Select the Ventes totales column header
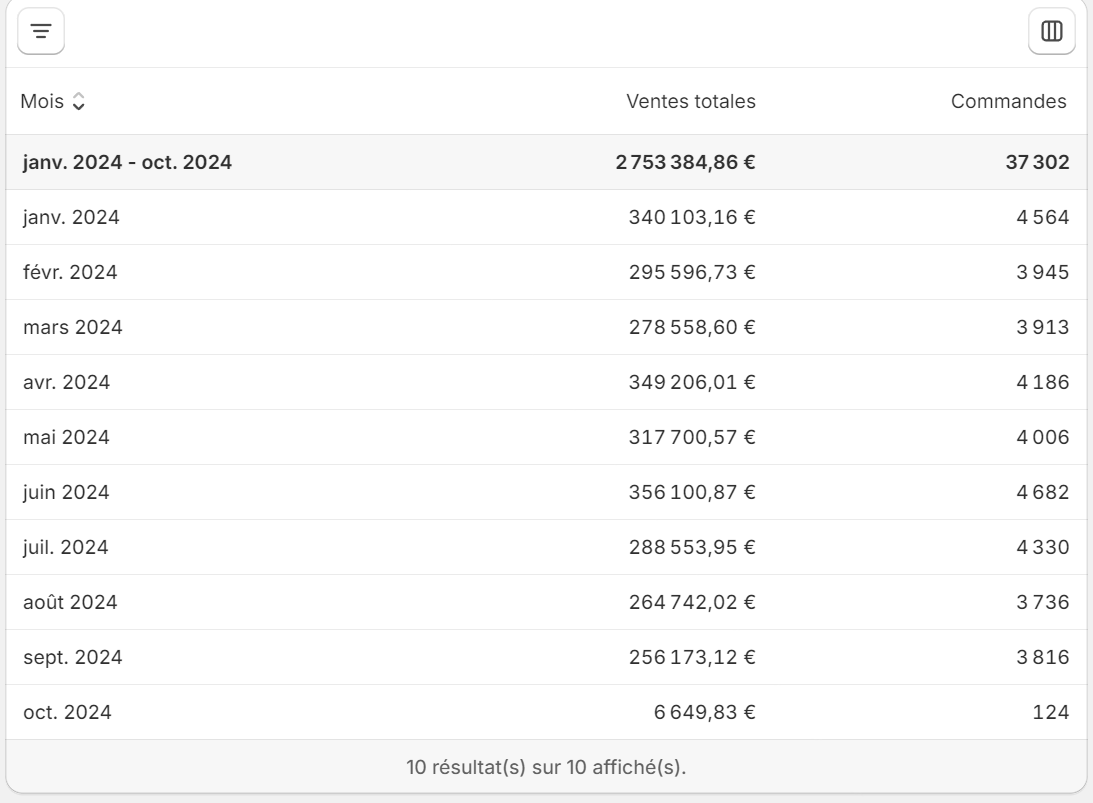1093x803 pixels. point(691,100)
